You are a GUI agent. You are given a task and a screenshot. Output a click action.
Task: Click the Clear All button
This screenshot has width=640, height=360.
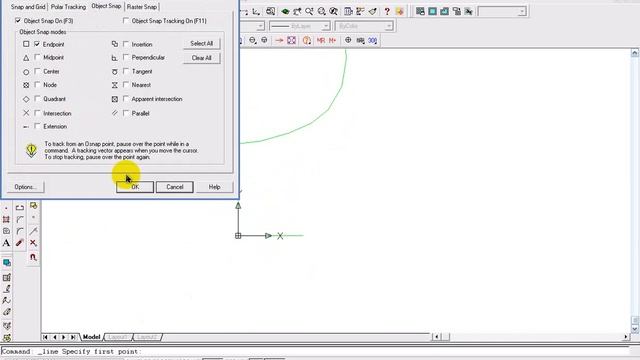tap(202, 58)
